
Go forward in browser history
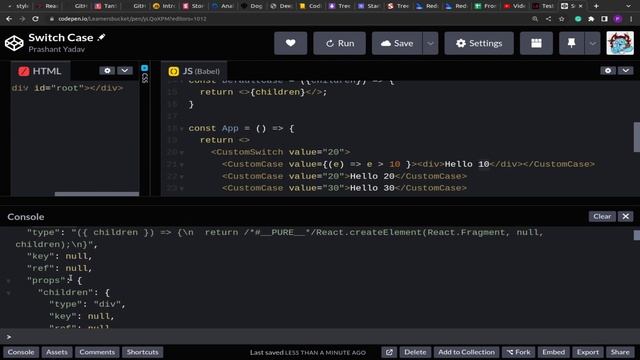pos(22,19)
